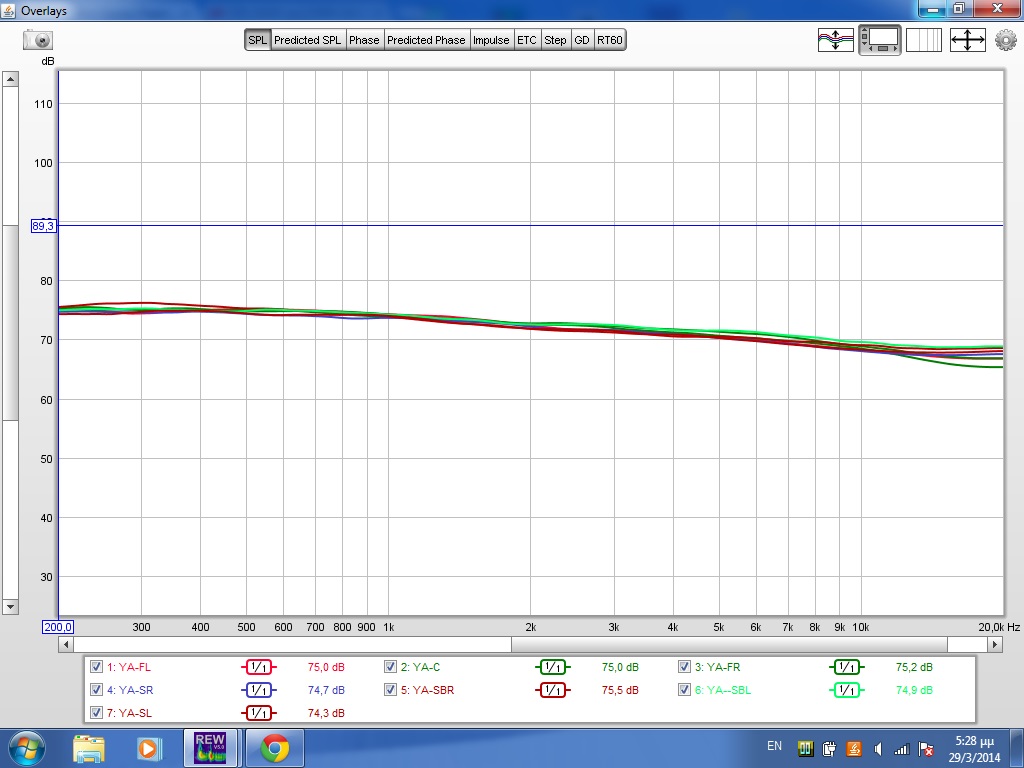
Task: Toggle the 7: YA-SL trace checkbox
Action: [x=97, y=712]
